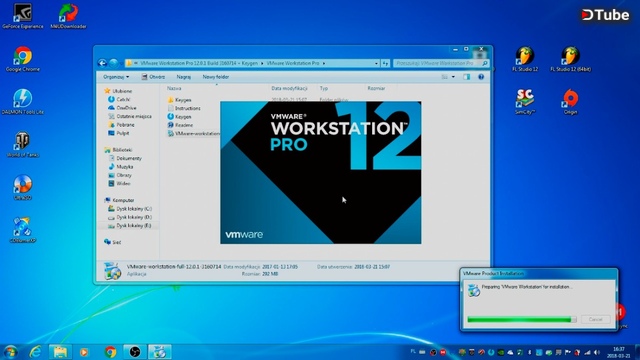Open the Origin desktop shortcut
The width and height of the screenshot is (640, 360).
(570, 102)
